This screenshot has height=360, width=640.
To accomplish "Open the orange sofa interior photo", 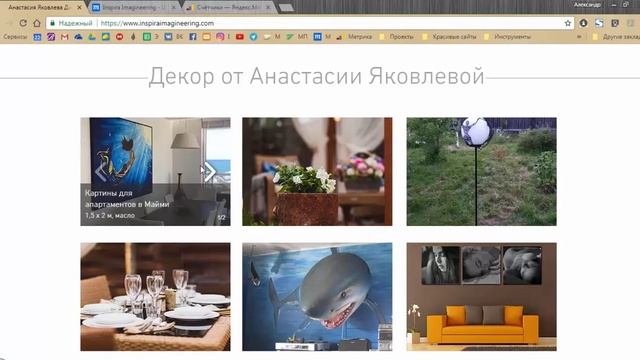I will (481, 297).
